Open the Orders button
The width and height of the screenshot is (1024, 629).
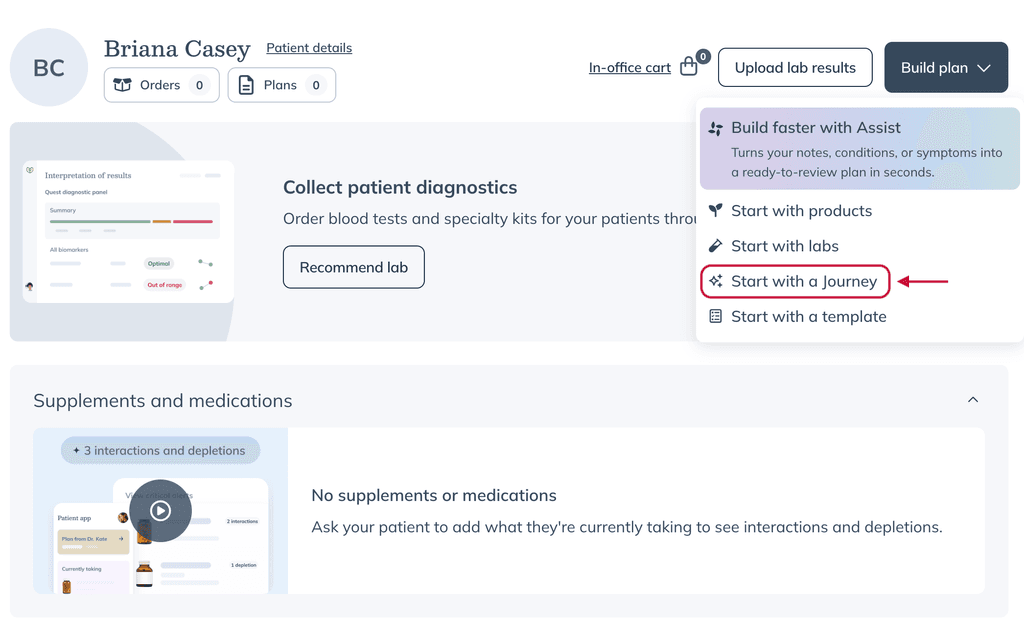tap(161, 85)
